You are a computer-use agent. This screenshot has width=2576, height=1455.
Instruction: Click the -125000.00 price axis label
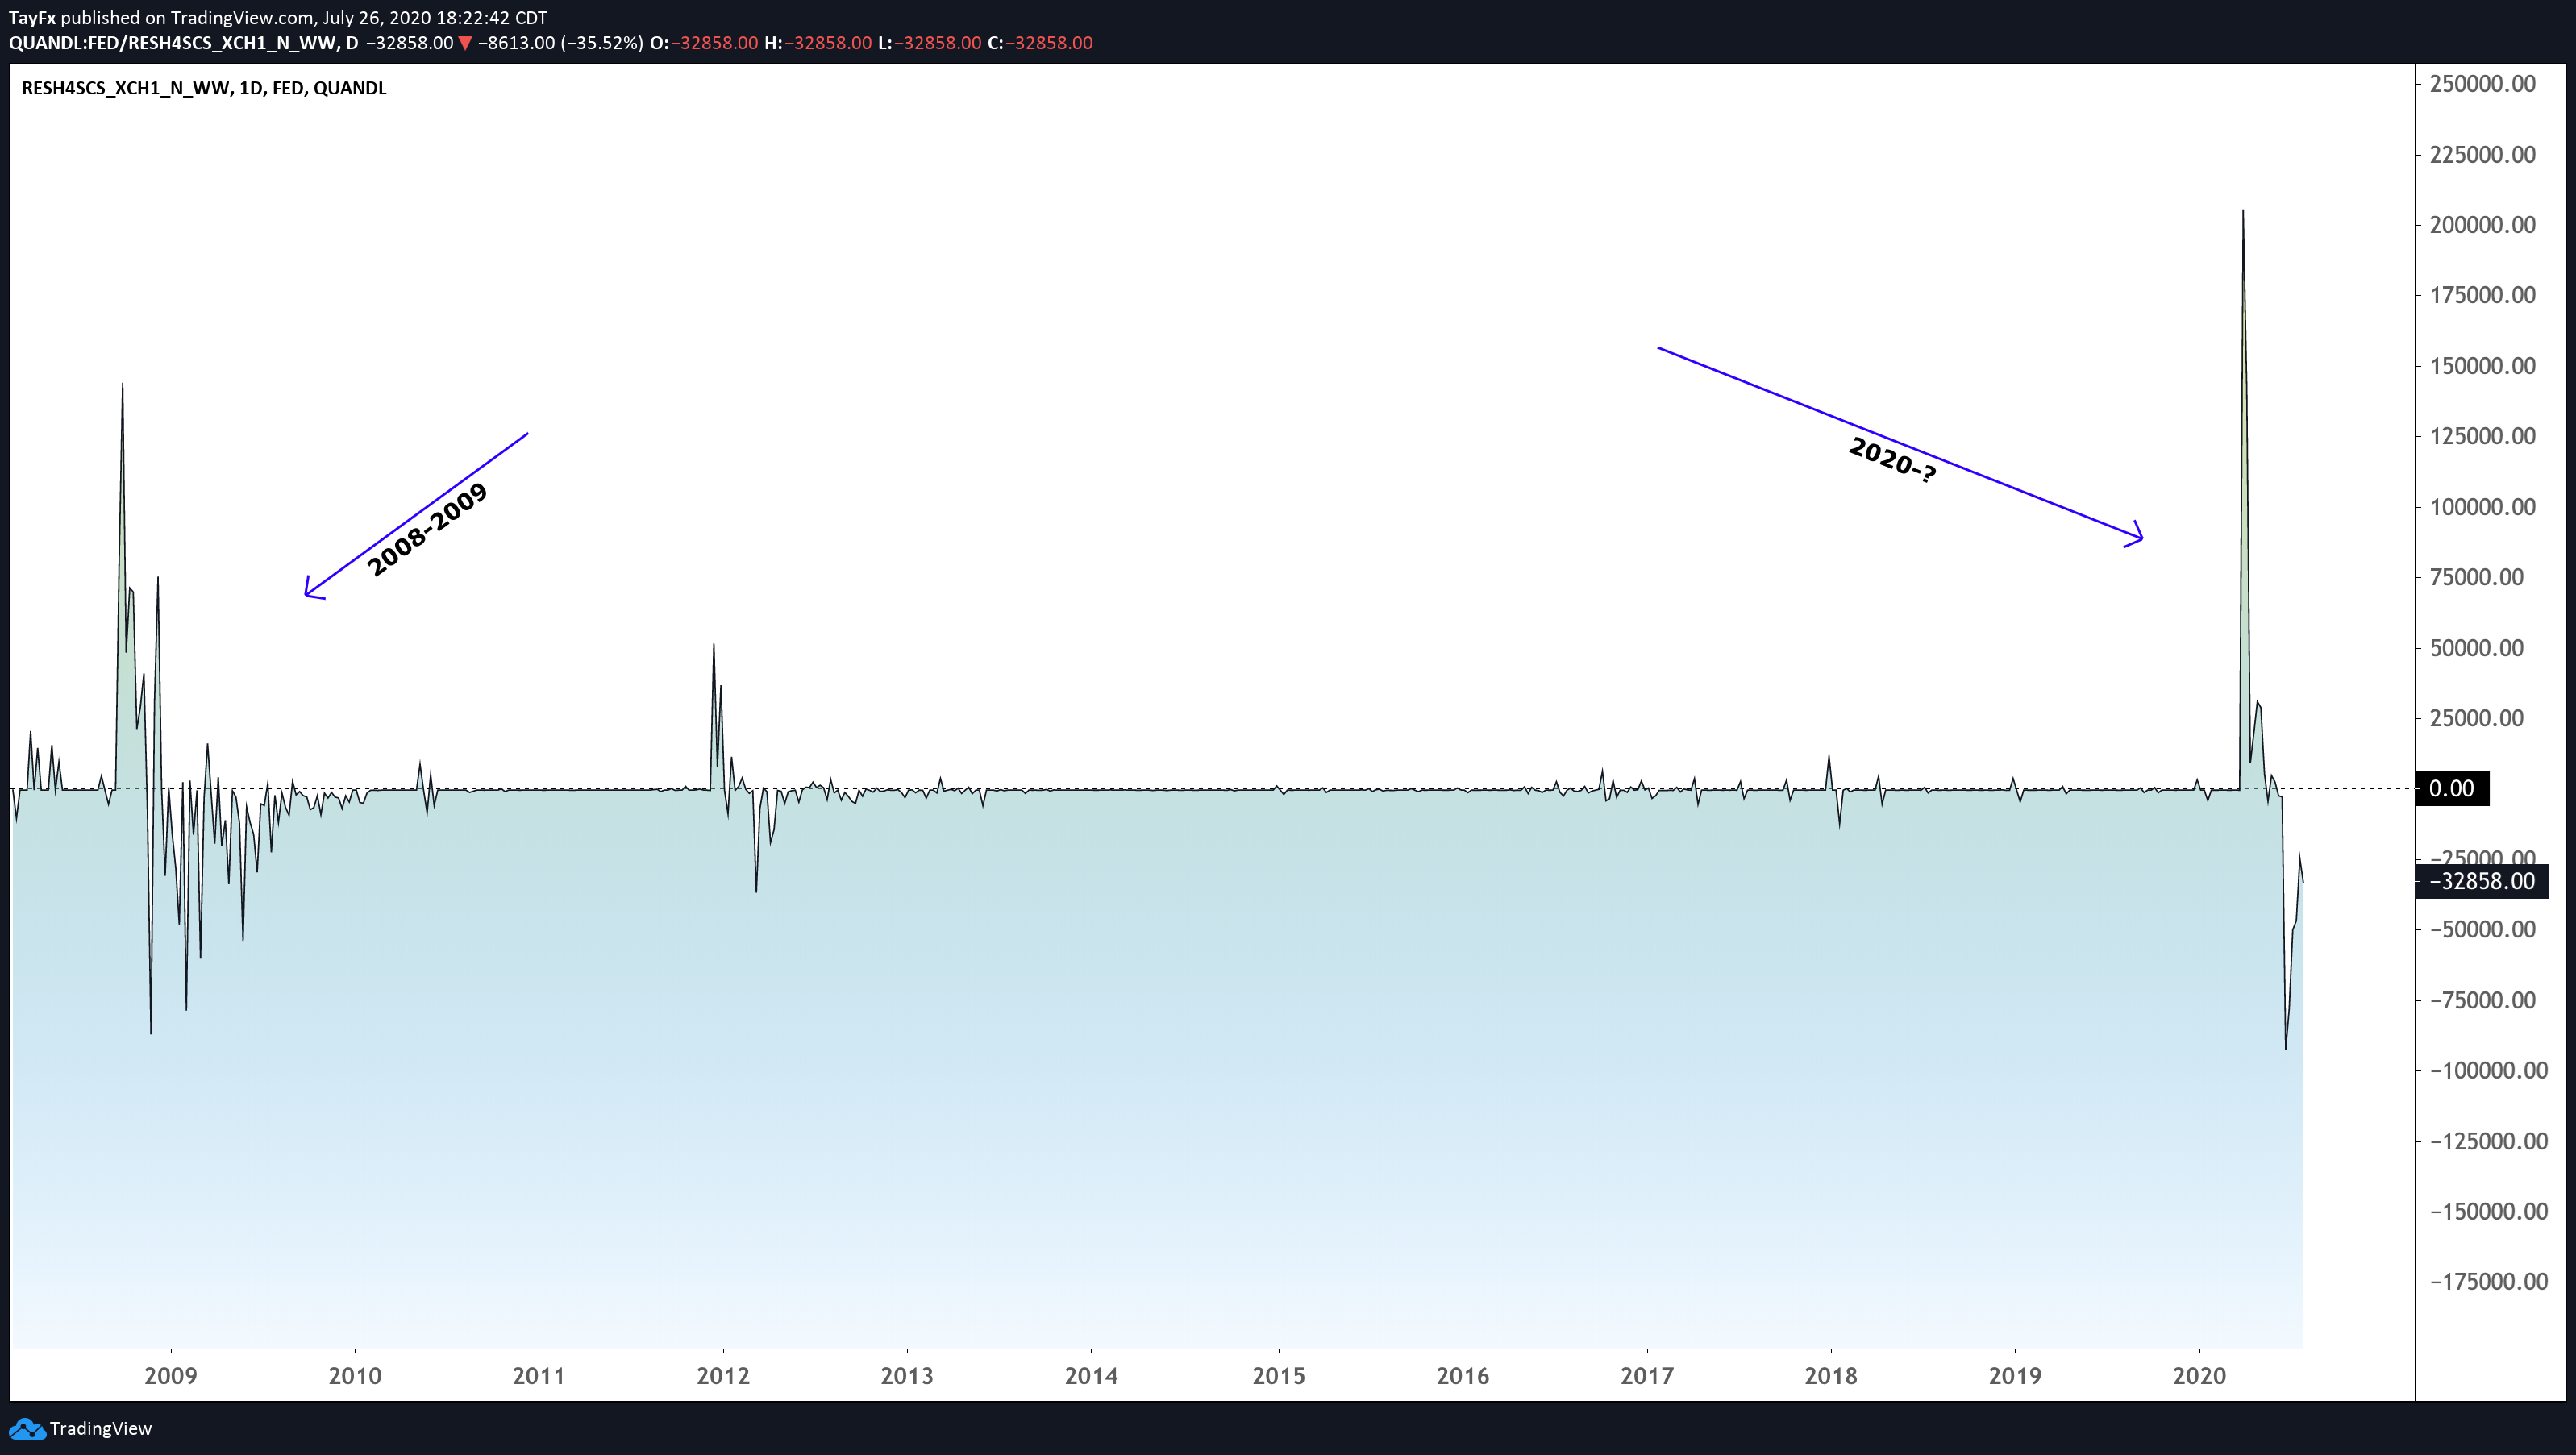tap(2489, 1141)
